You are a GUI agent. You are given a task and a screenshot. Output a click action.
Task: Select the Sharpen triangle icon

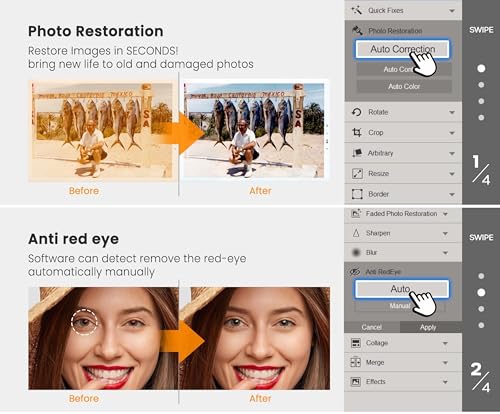[356, 233]
